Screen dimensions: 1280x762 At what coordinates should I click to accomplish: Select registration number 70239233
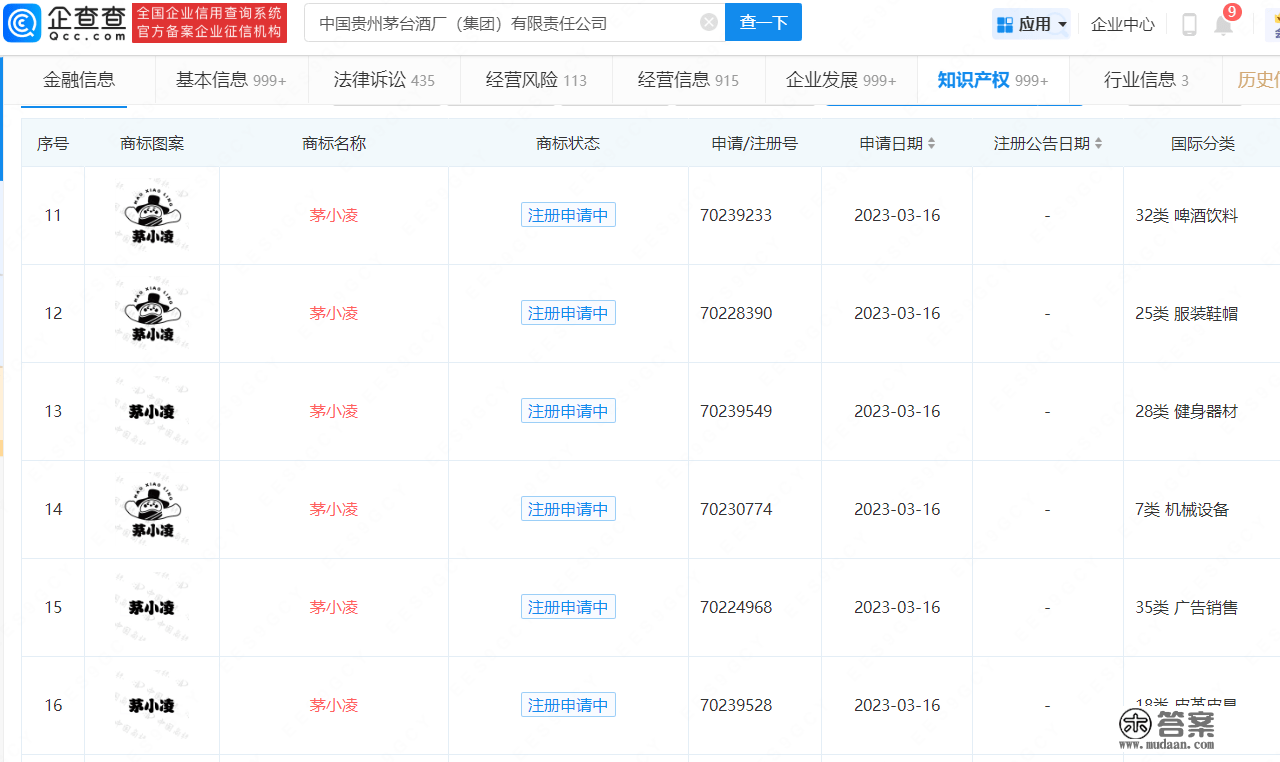(736, 215)
